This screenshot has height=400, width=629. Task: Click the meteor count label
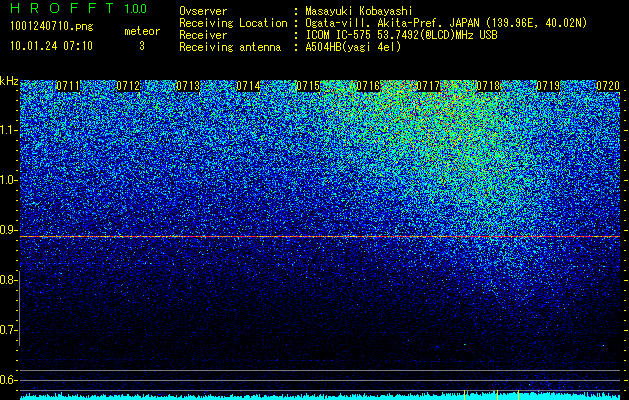pos(142,31)
